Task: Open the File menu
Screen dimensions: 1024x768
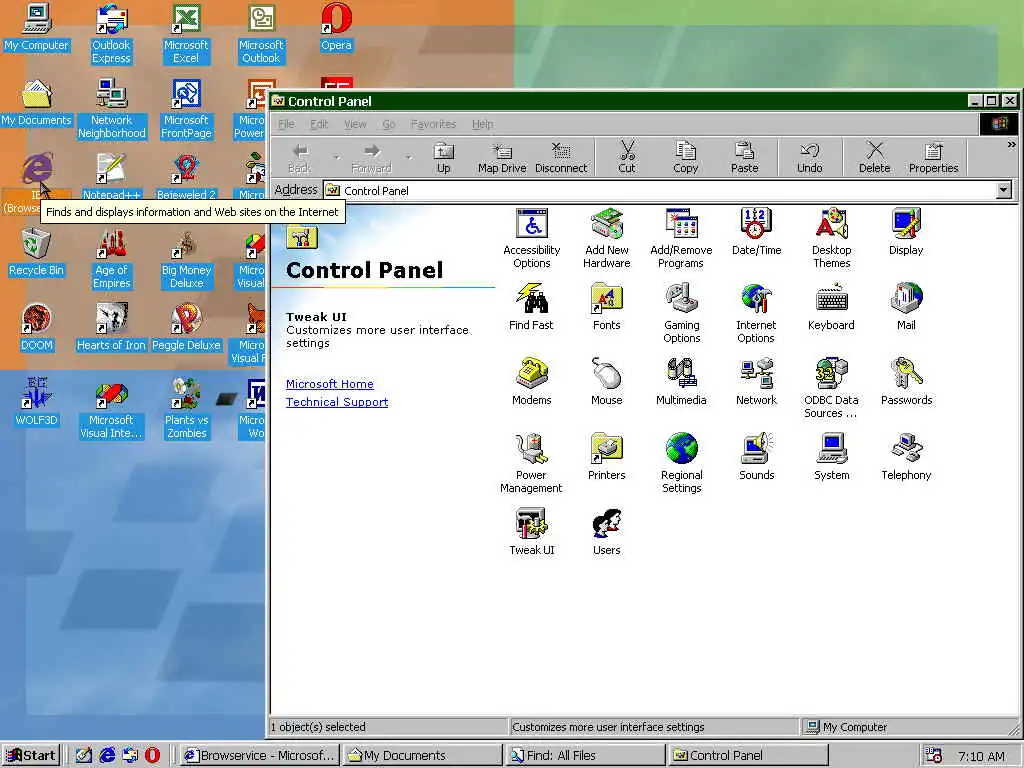Action: [286, 124]
